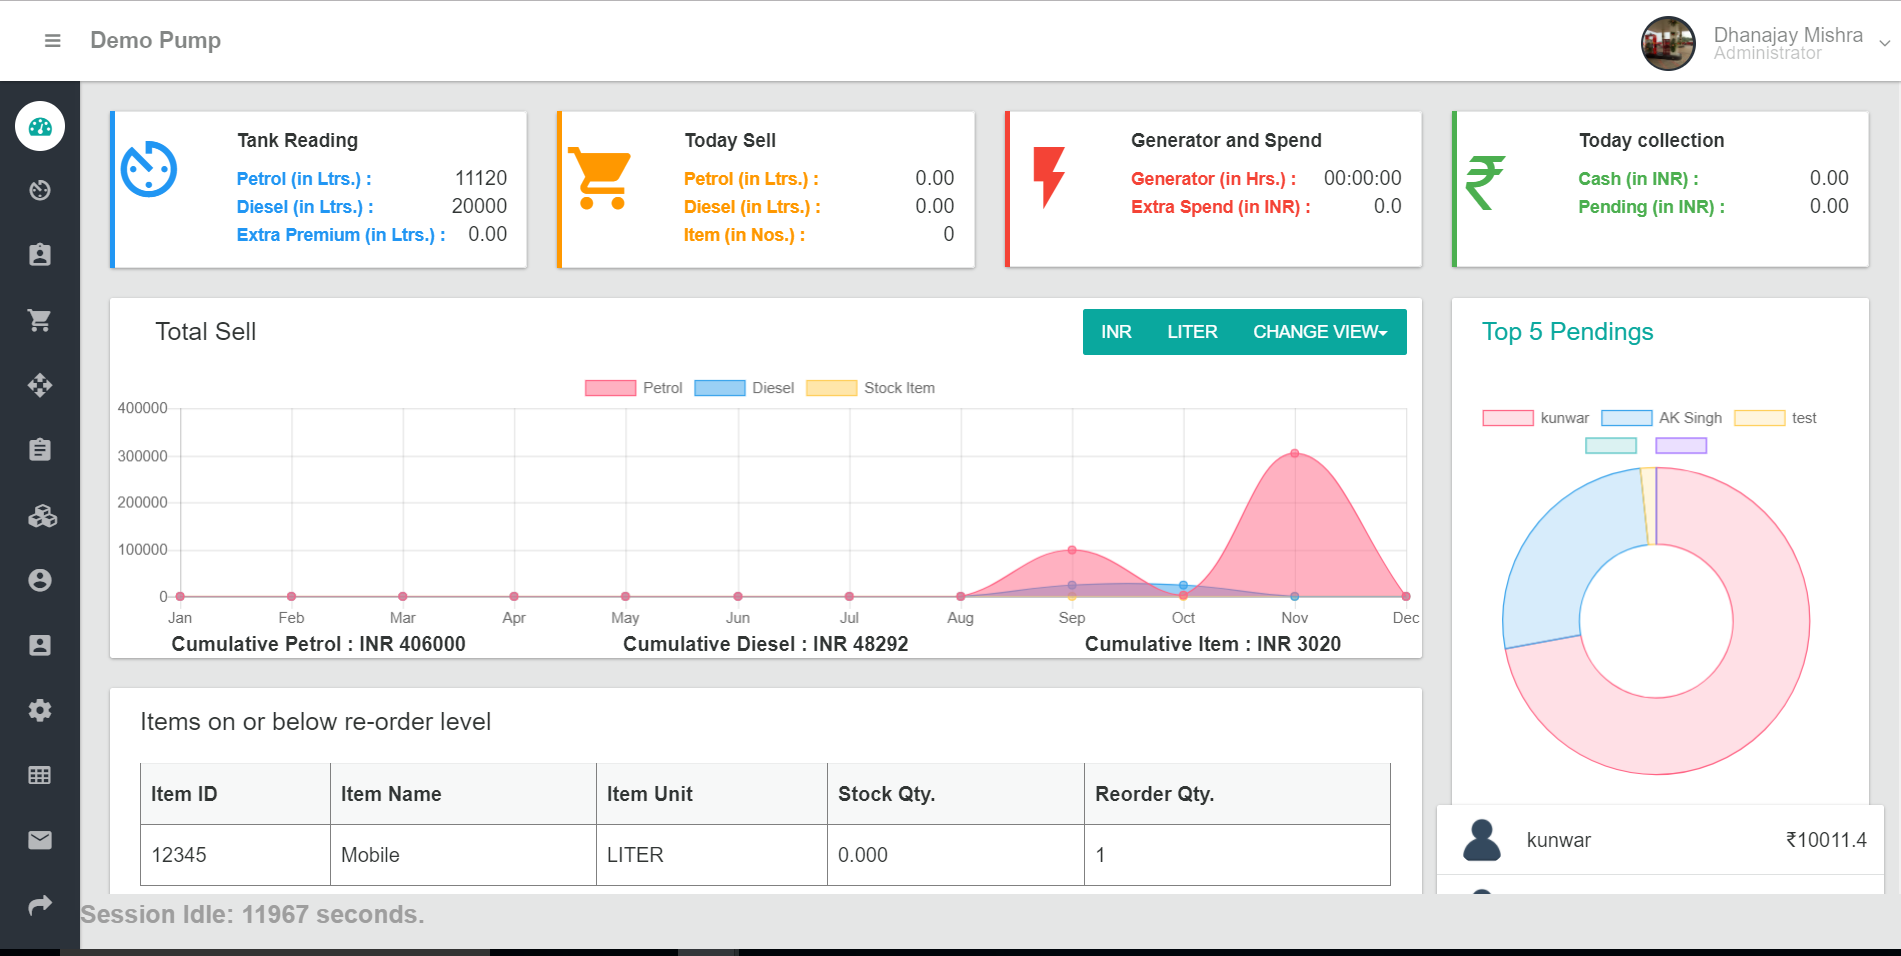The height and width of the screenshot is (956, 1901).
Task: Open the CHANGE VIEW dropdown
Action: tap(1319, 332)
